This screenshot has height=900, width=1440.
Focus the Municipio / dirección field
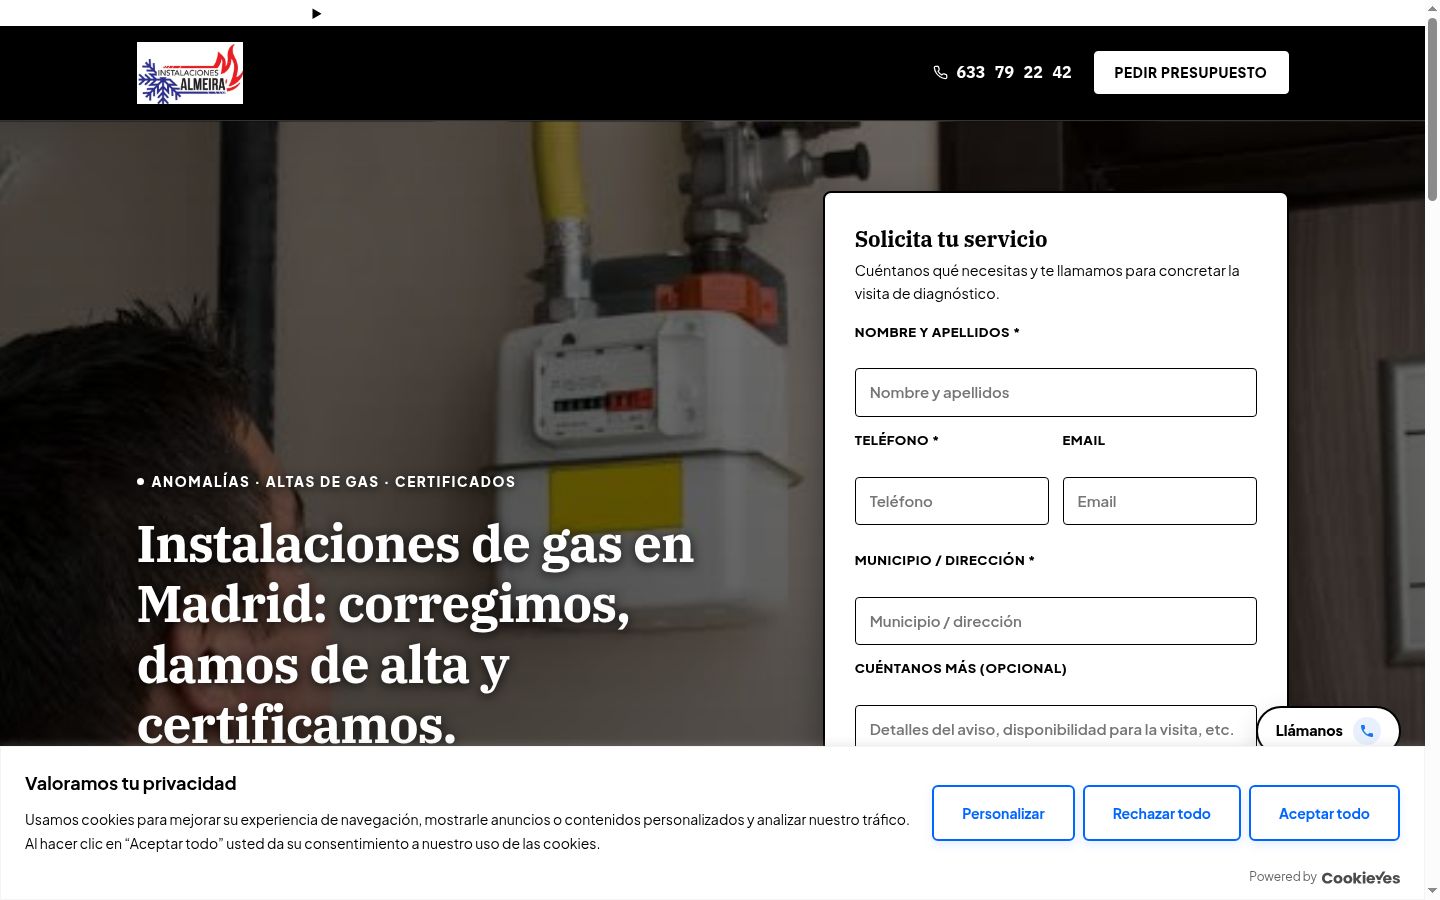(1055, 621)
